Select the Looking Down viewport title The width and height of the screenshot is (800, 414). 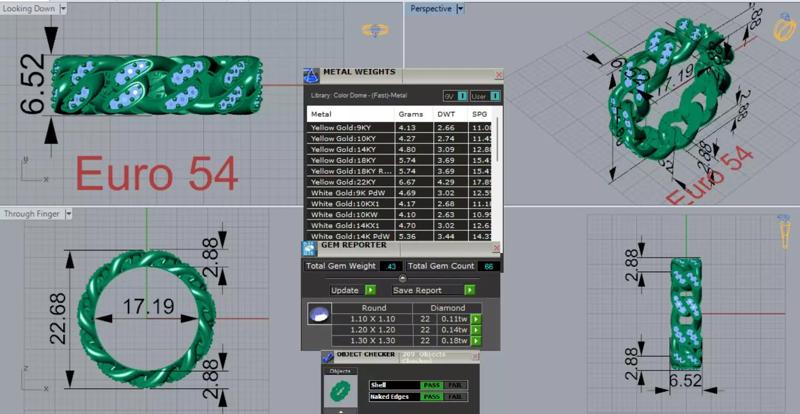30,9
